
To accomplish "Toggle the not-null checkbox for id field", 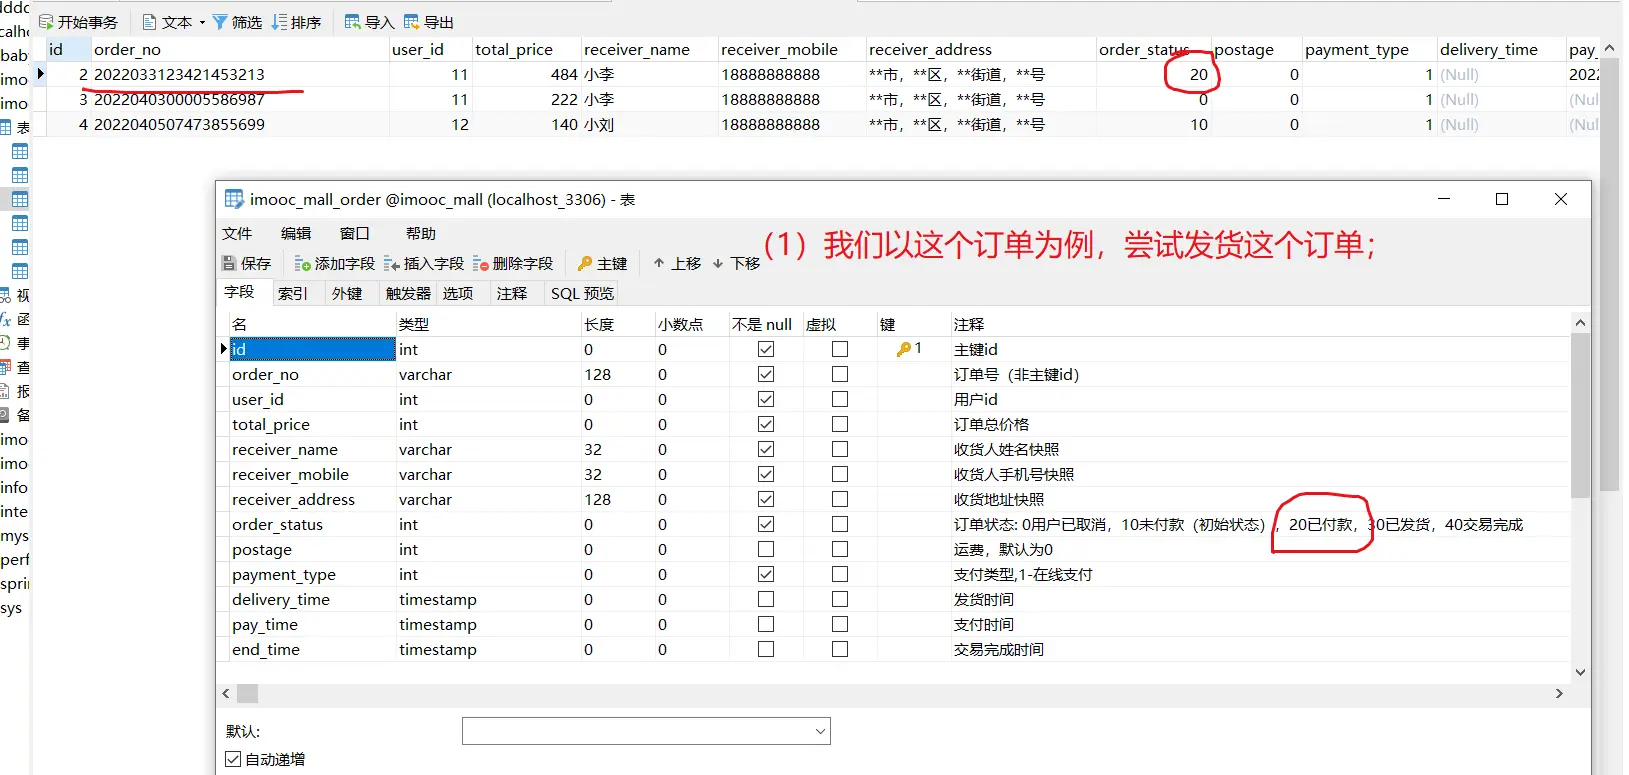I will [766, 349].
